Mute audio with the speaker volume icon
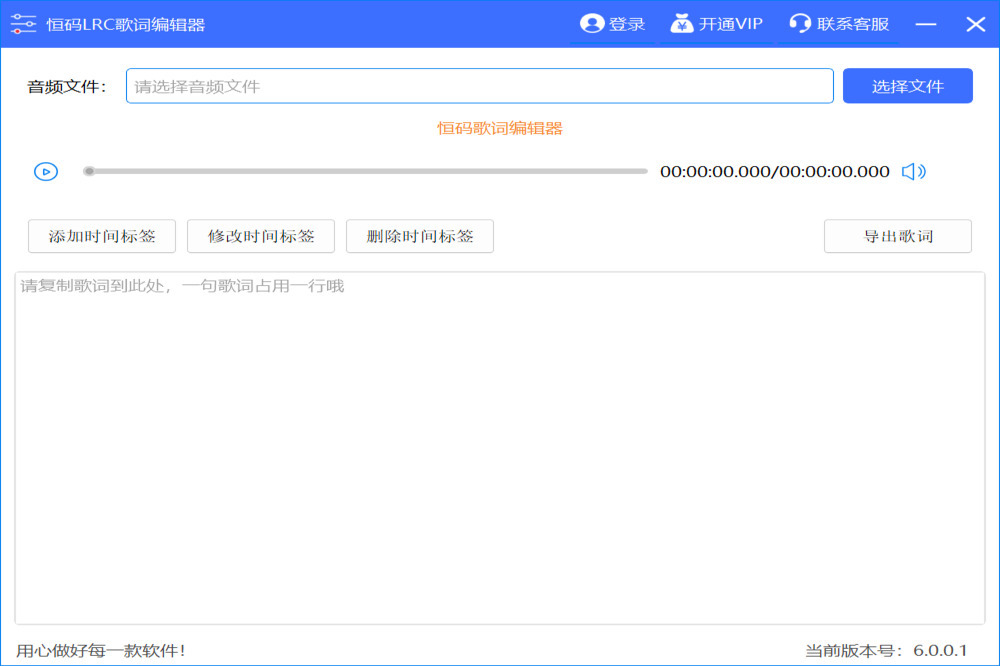1000x666 pixels. click(913, 172)
